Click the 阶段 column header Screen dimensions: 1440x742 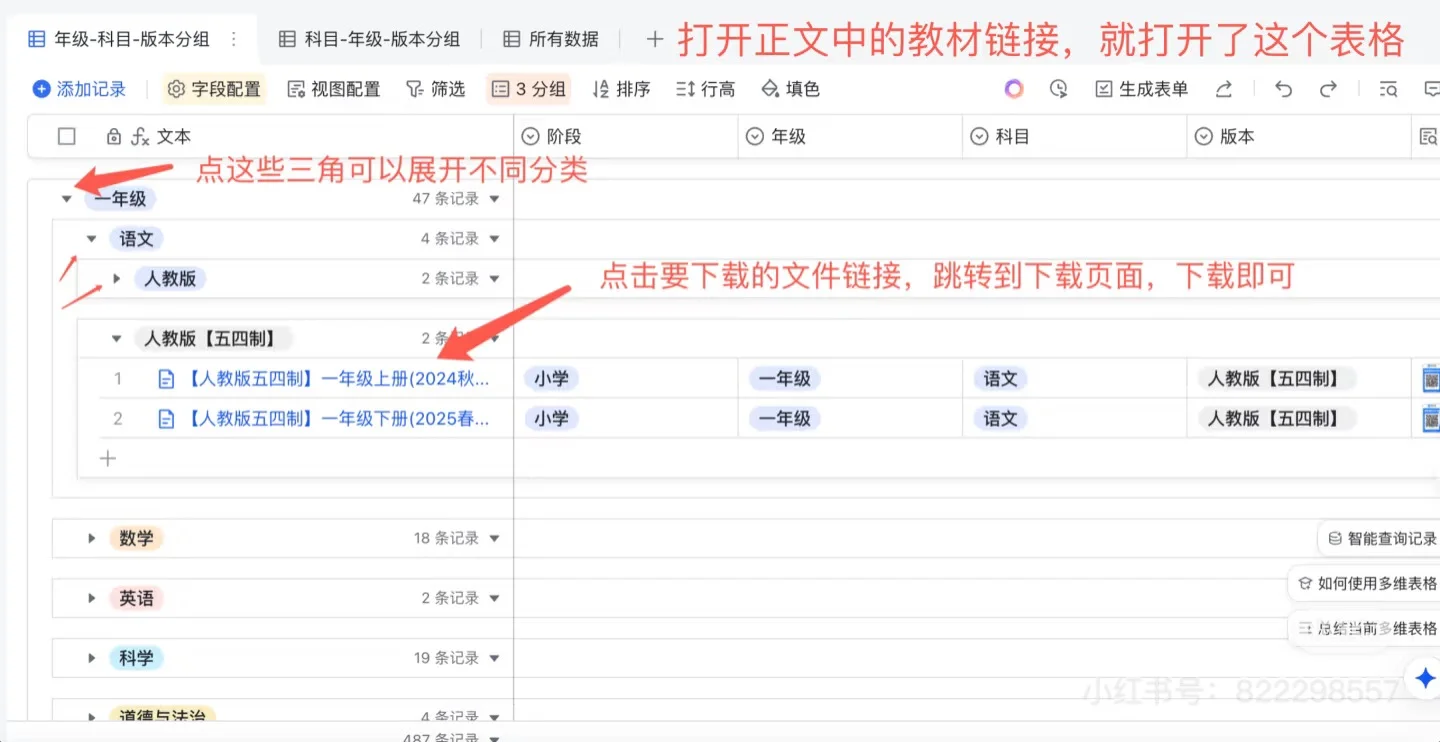626,137
